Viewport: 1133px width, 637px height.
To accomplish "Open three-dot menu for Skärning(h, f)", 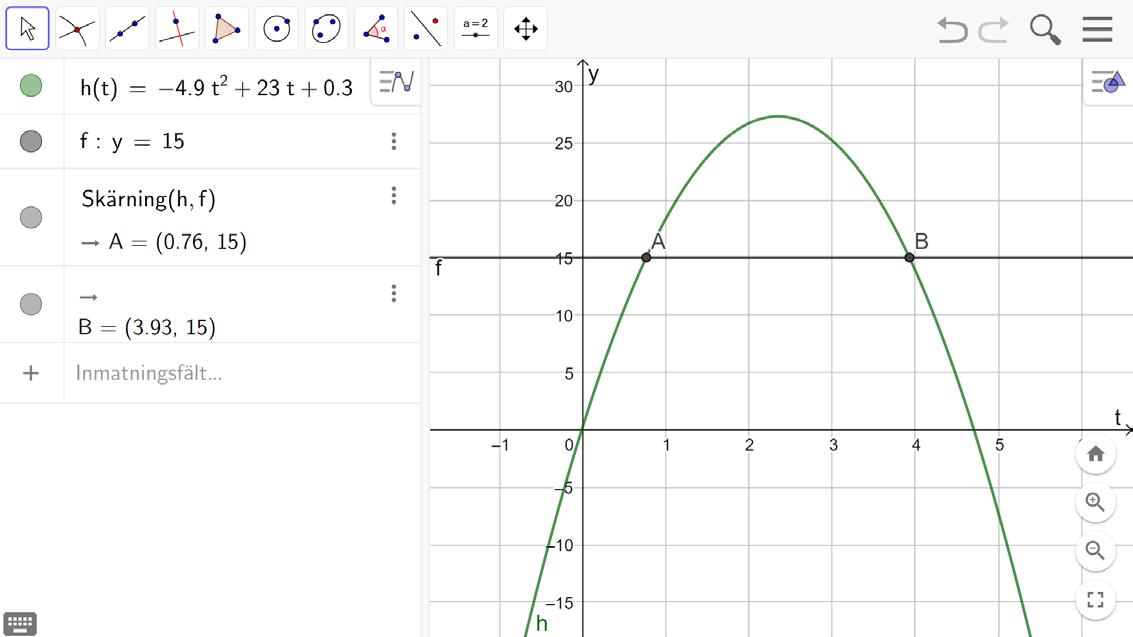I will (394, 196).
